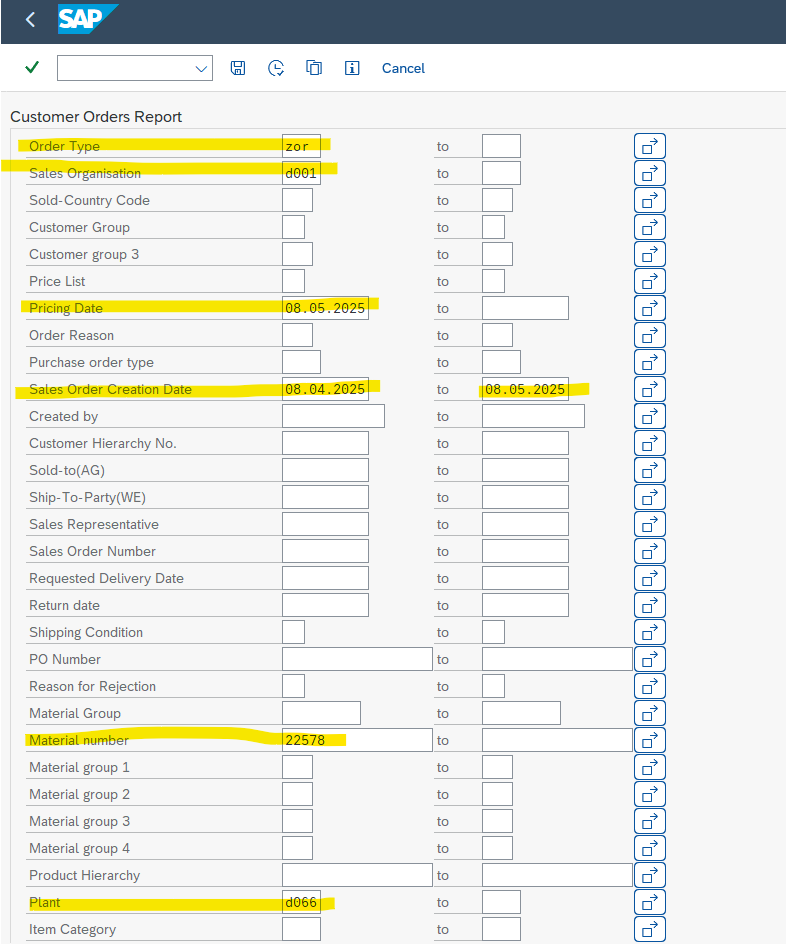Click the Pricing Date 'to' field

pyautogui.click(x=525, y=308)
